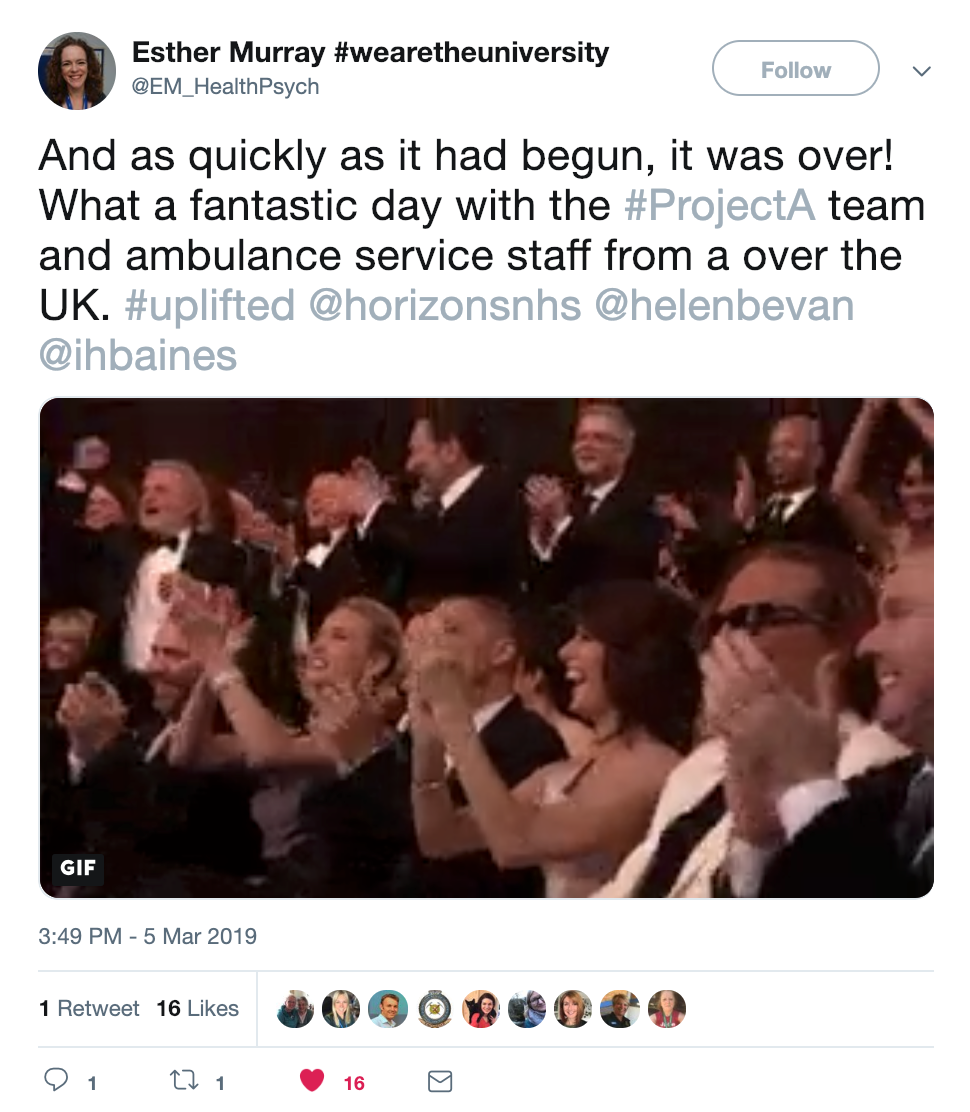Click the GIF badge on the media
This screenshot has width=970, height=1112.
click(x=78, y=867)
